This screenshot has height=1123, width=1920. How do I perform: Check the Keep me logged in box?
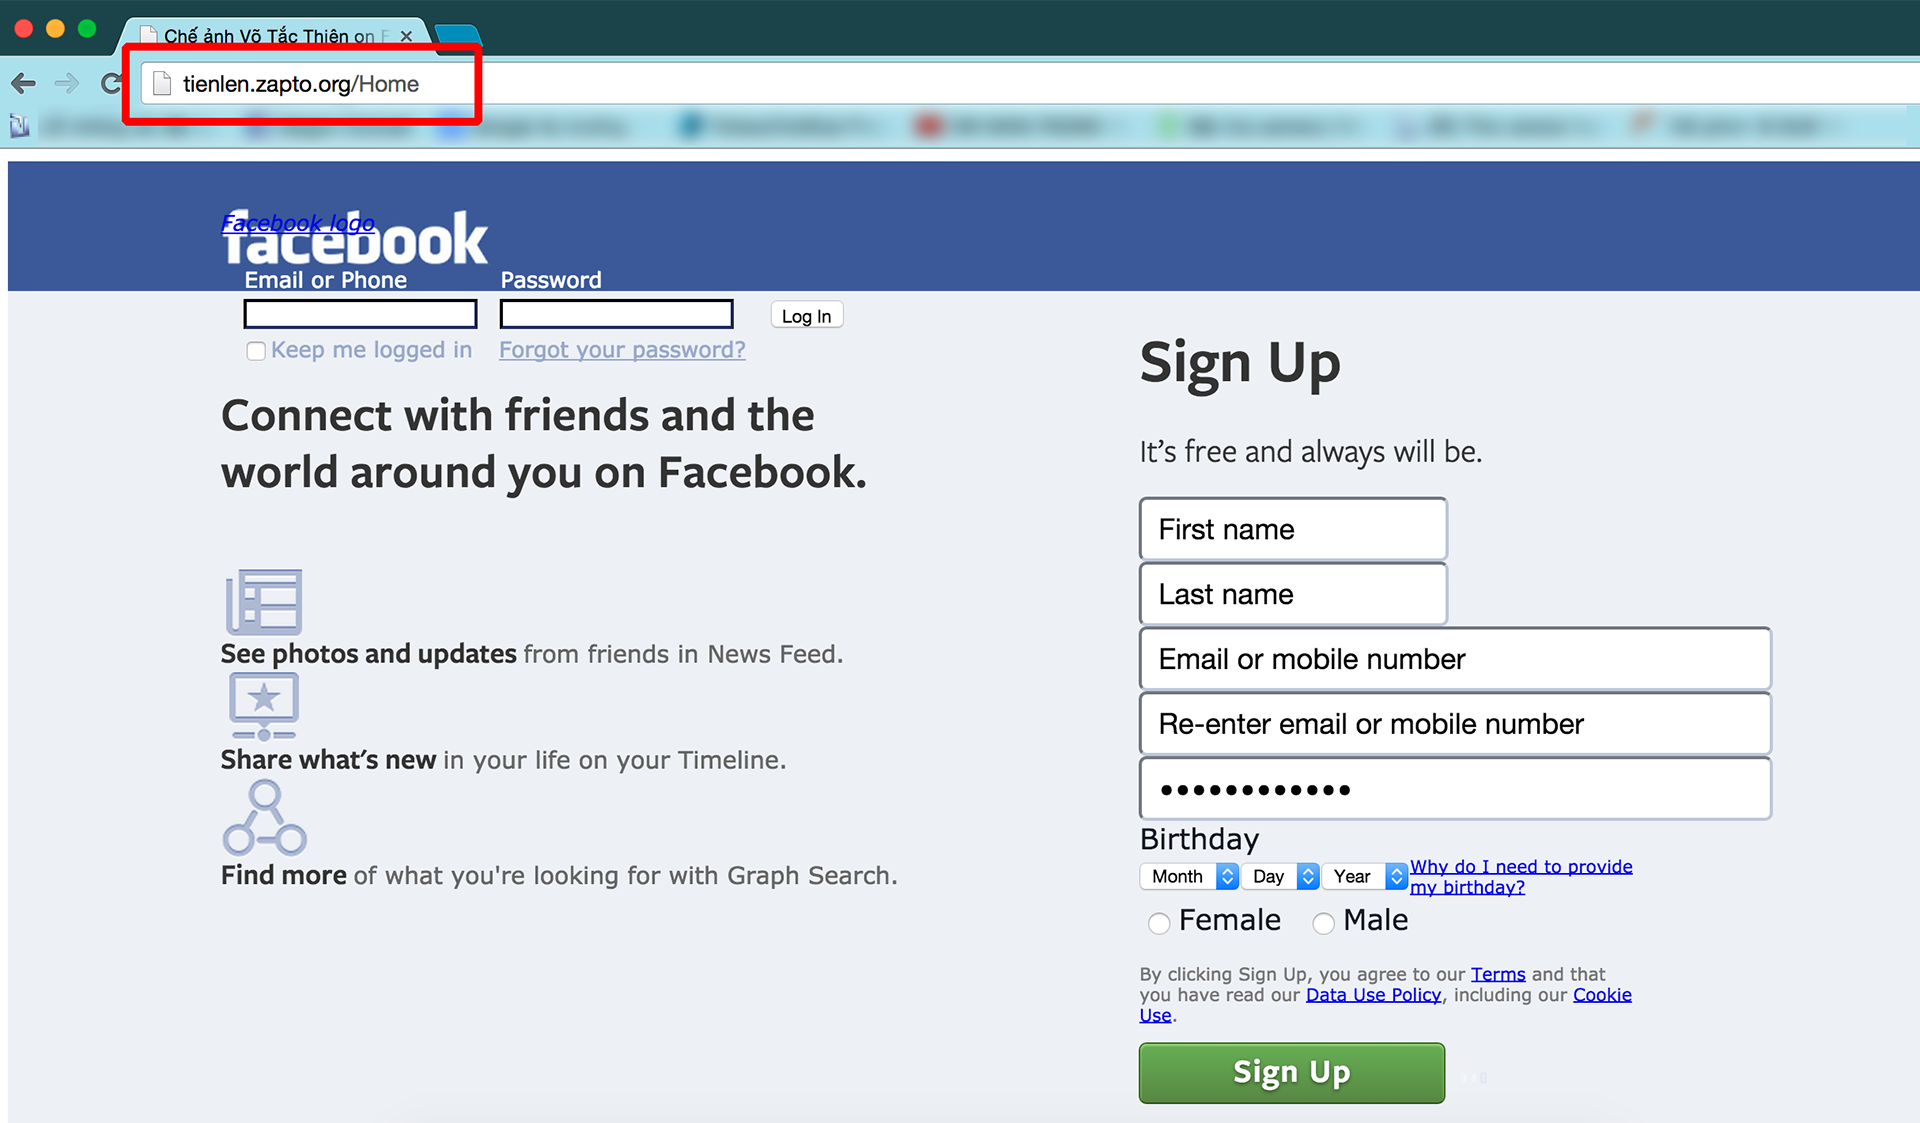coord(256,351)
